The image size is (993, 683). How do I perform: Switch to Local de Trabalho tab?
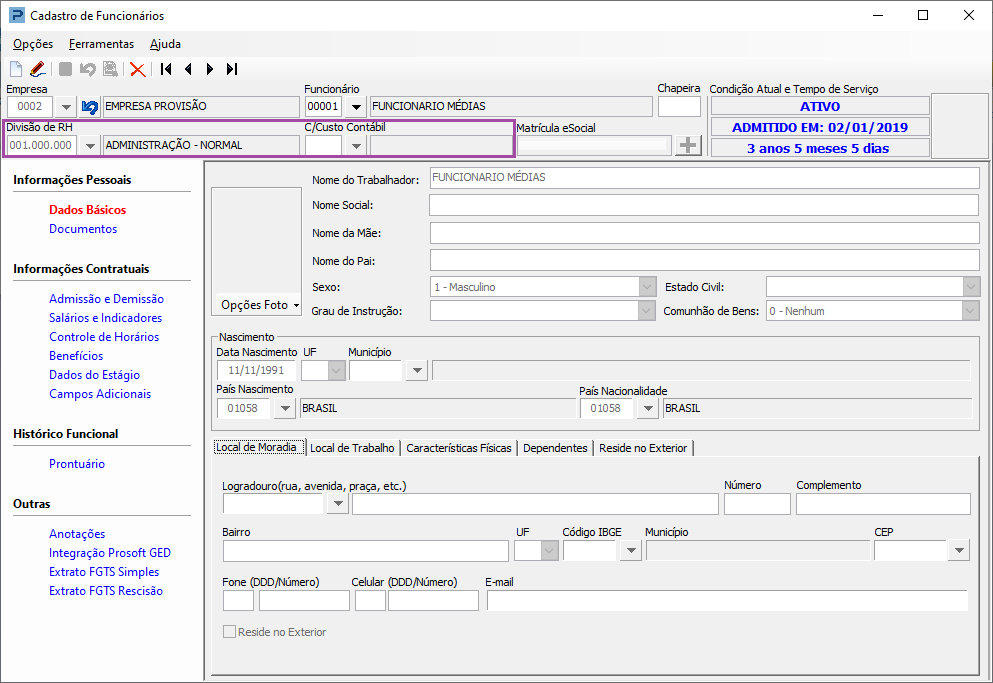pyautogui.click(x=352, y=448)
